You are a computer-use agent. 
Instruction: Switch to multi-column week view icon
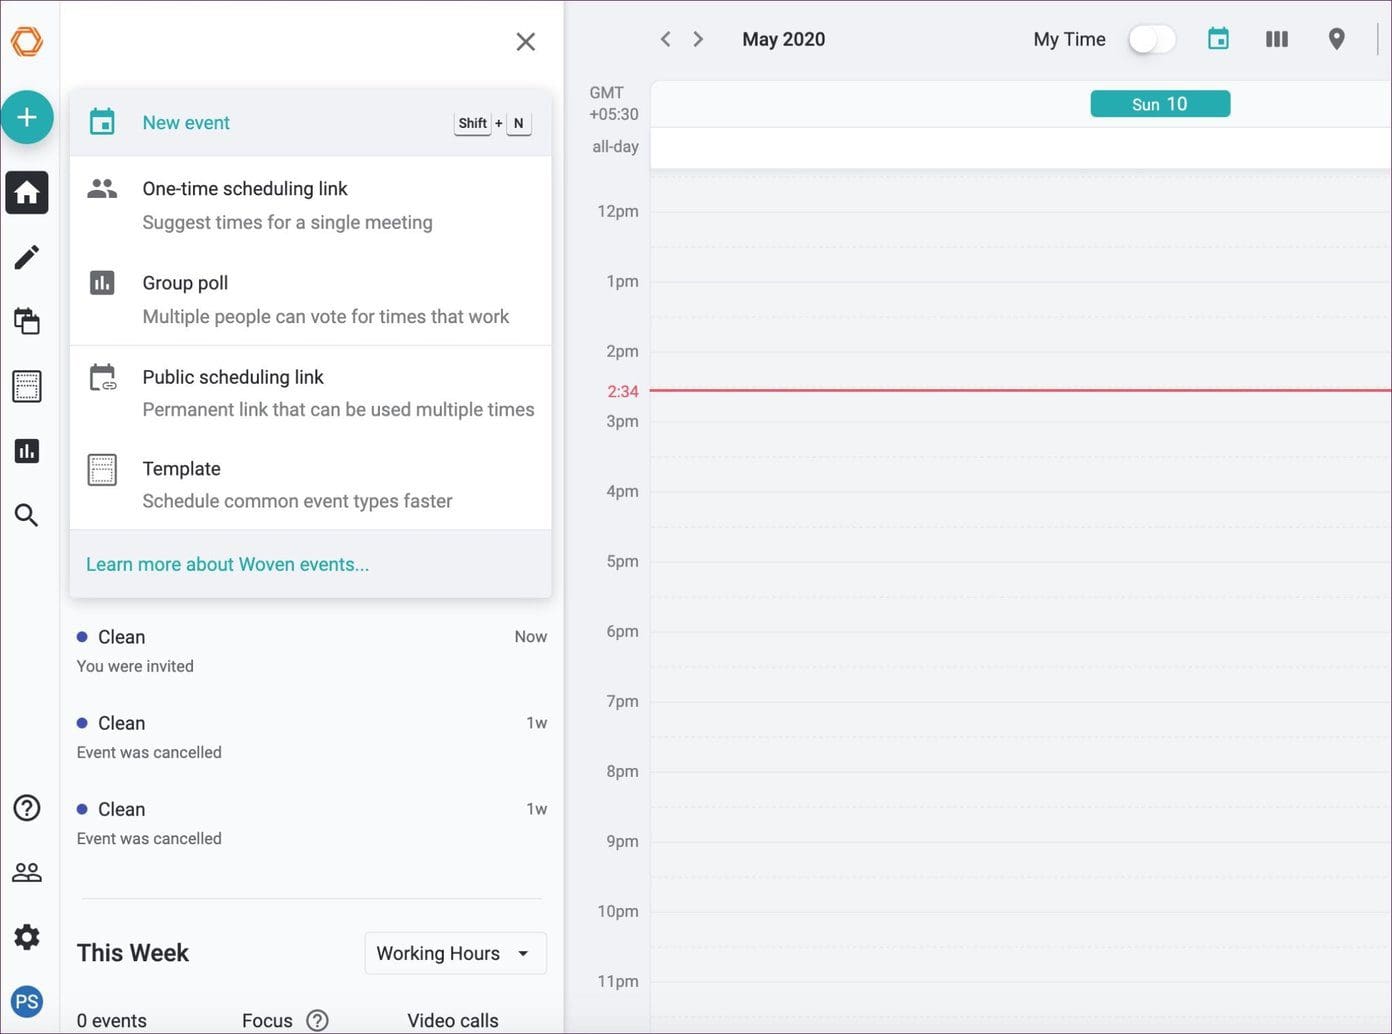tap(1277, 39)
